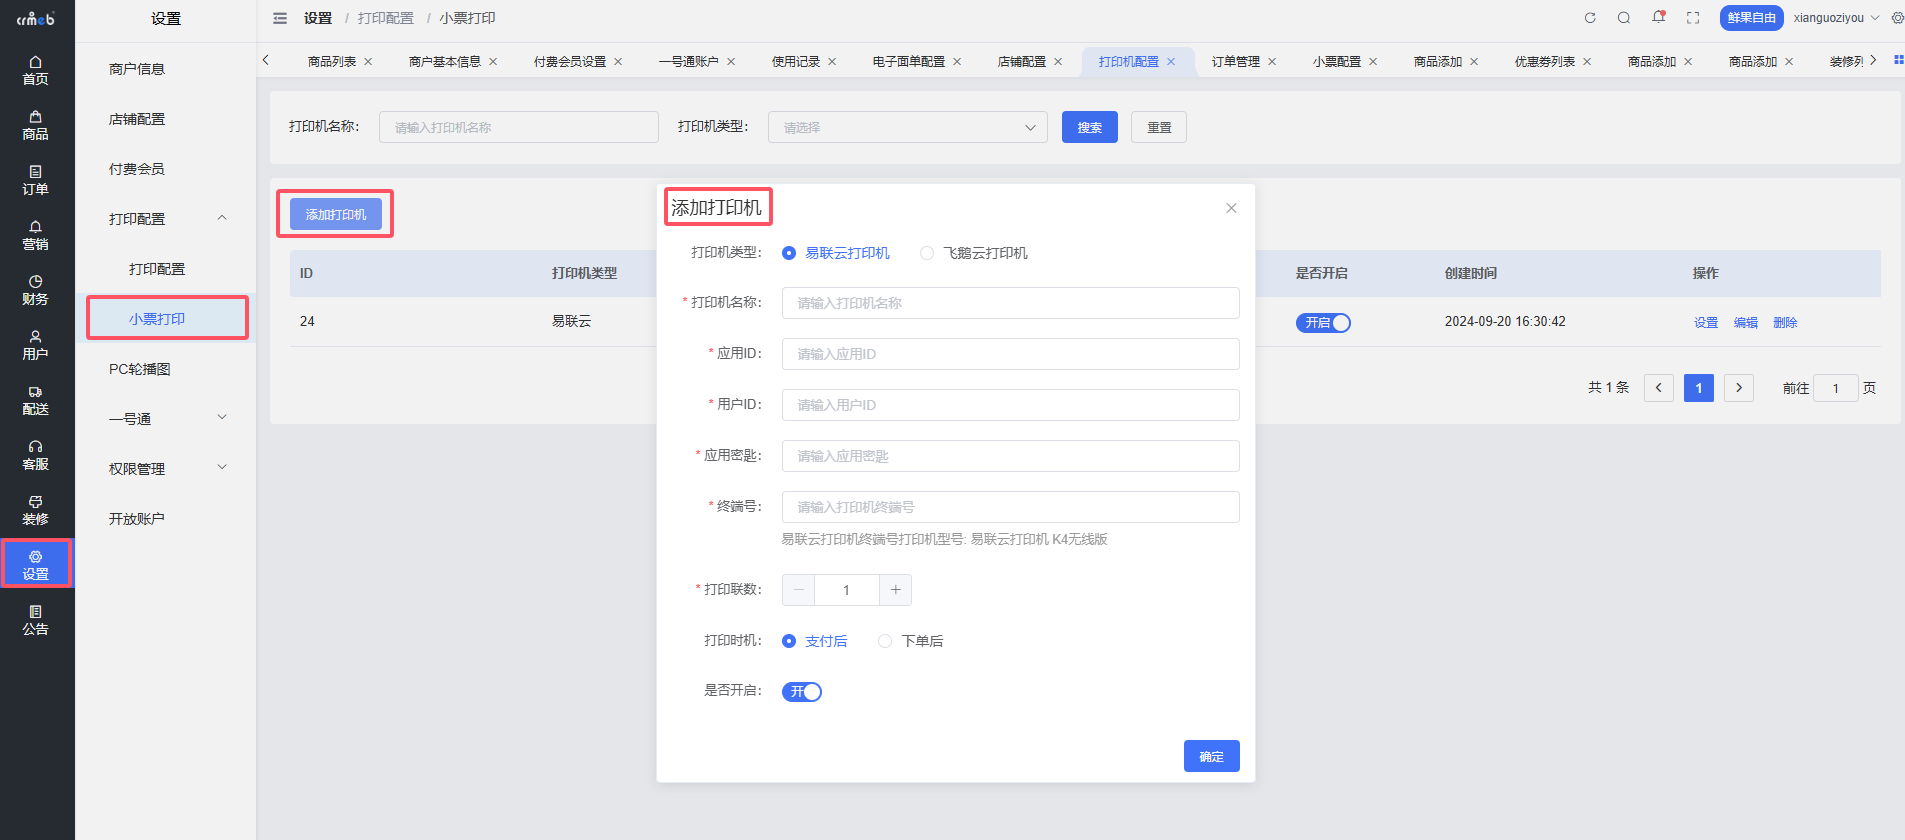The height and width of the screenshot is (840, 1905).
Task: Open 店铺配置 in settings menu
Action: click(137, 119)
